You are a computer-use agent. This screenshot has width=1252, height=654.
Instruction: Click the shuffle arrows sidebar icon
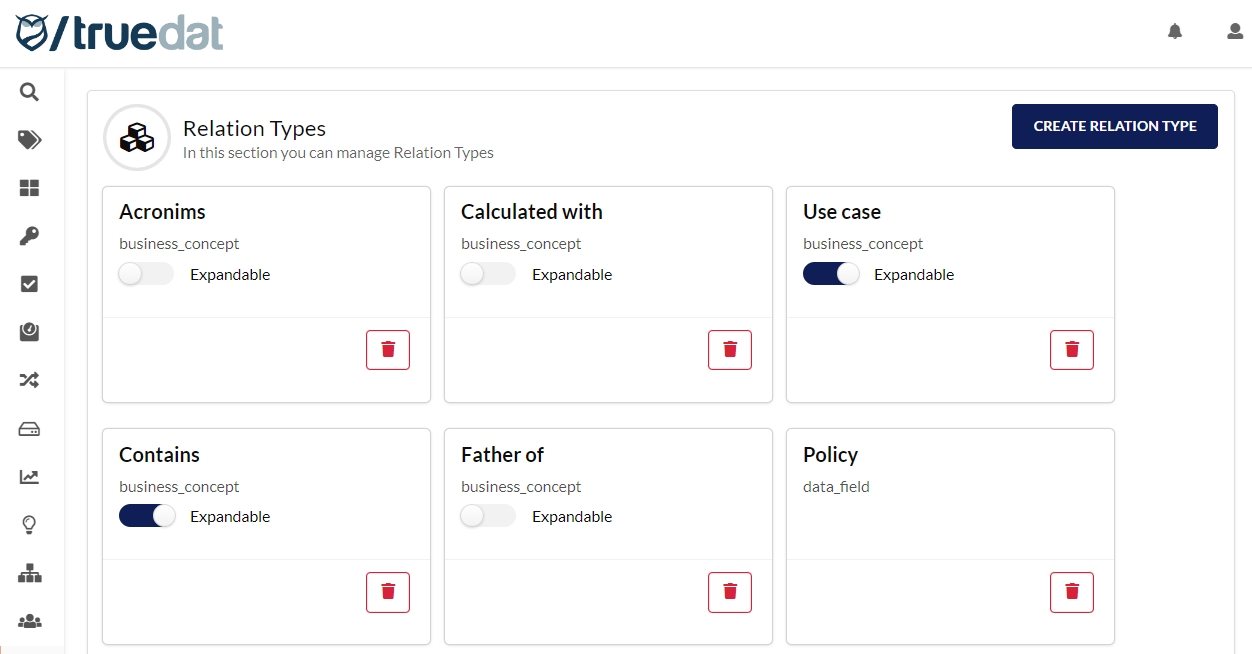29,380
